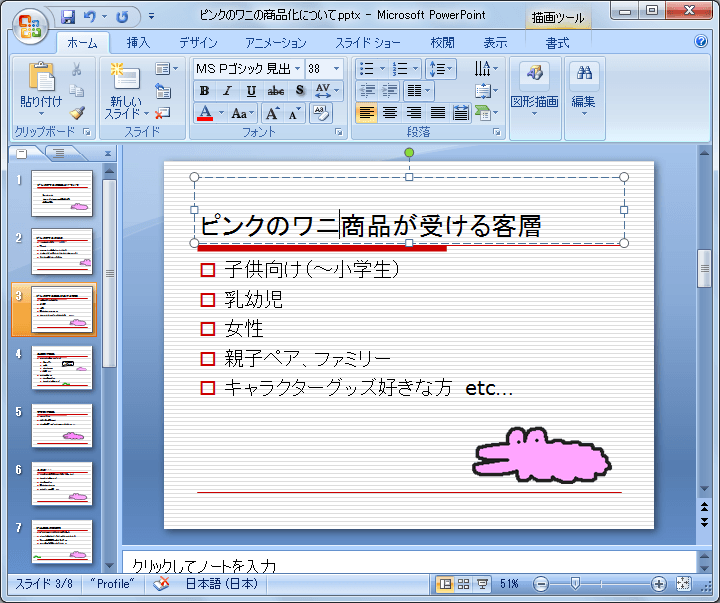Align text left
This screenshot has height=603, width=720.
[366, 113]
